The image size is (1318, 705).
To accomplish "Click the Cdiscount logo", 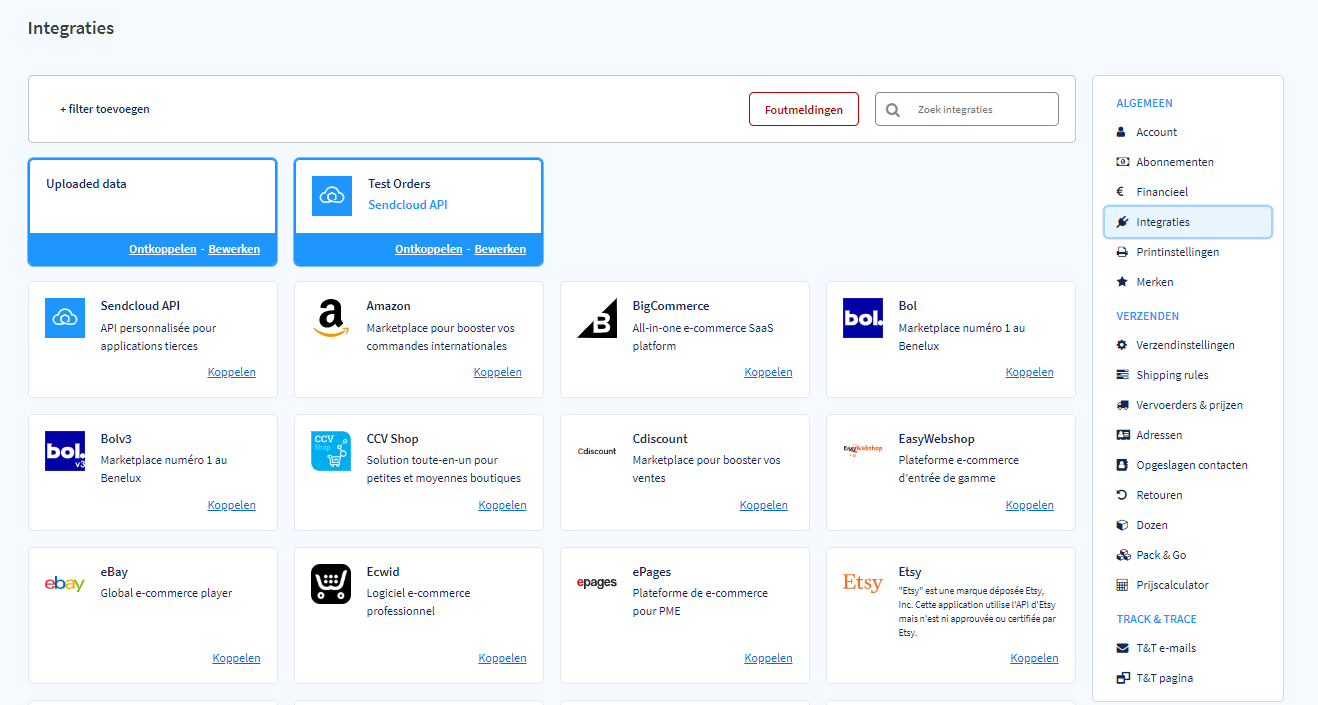I will [597, 451].
